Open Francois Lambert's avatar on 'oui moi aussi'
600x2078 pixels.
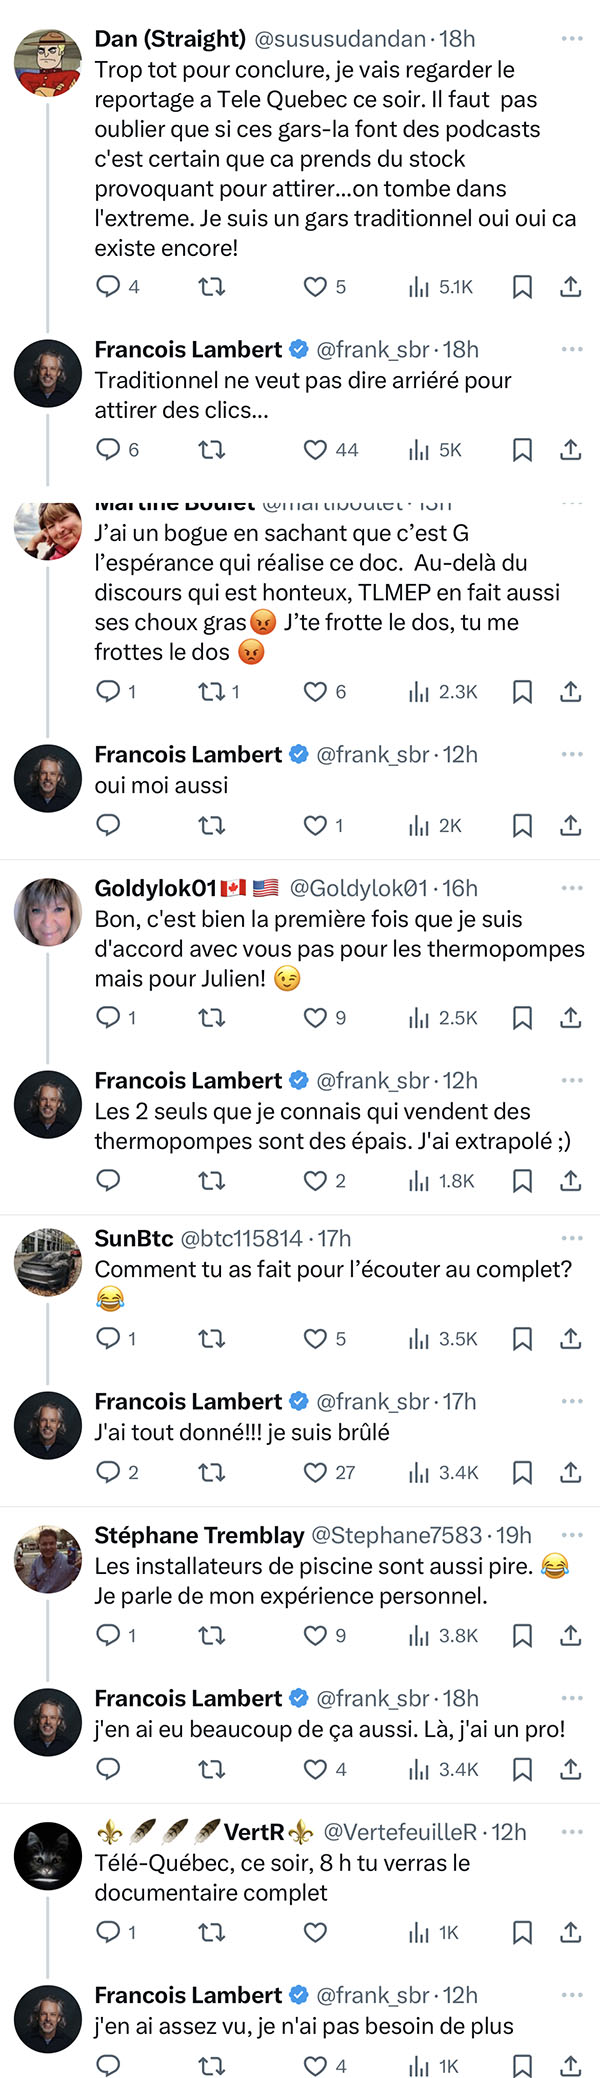(x=47, y=778)
